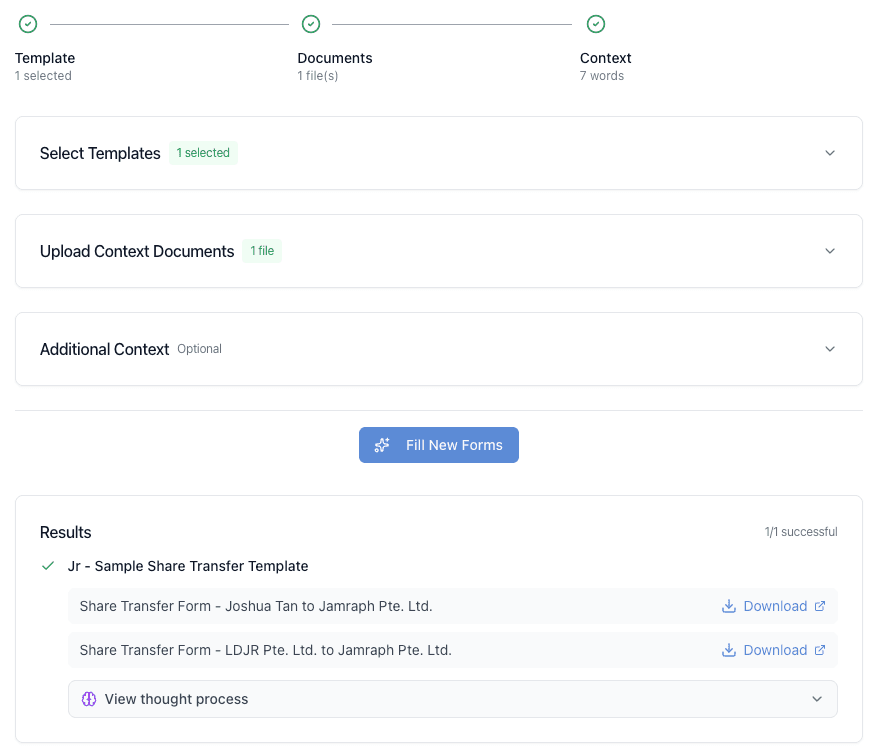Click the Documents step checkmark circle

coord(310,23)
